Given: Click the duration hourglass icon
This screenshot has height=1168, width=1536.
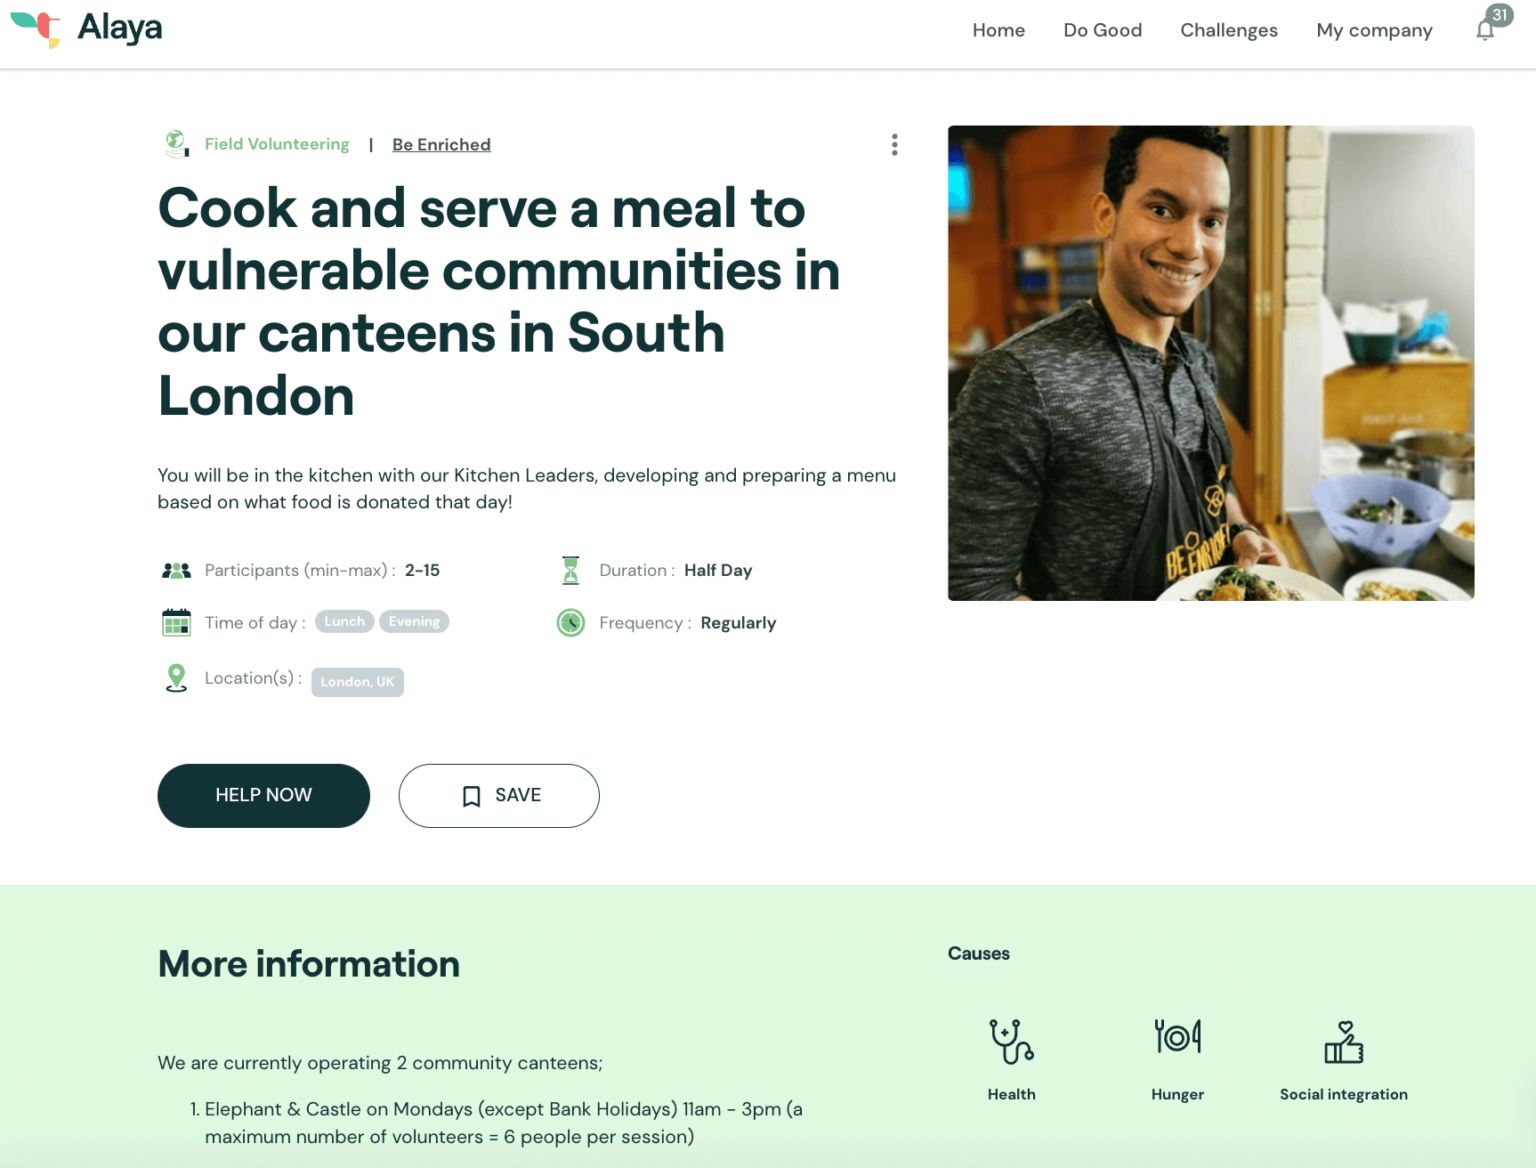Looking at the screenshot, I should pyautogui.click(x=570, y=570).
